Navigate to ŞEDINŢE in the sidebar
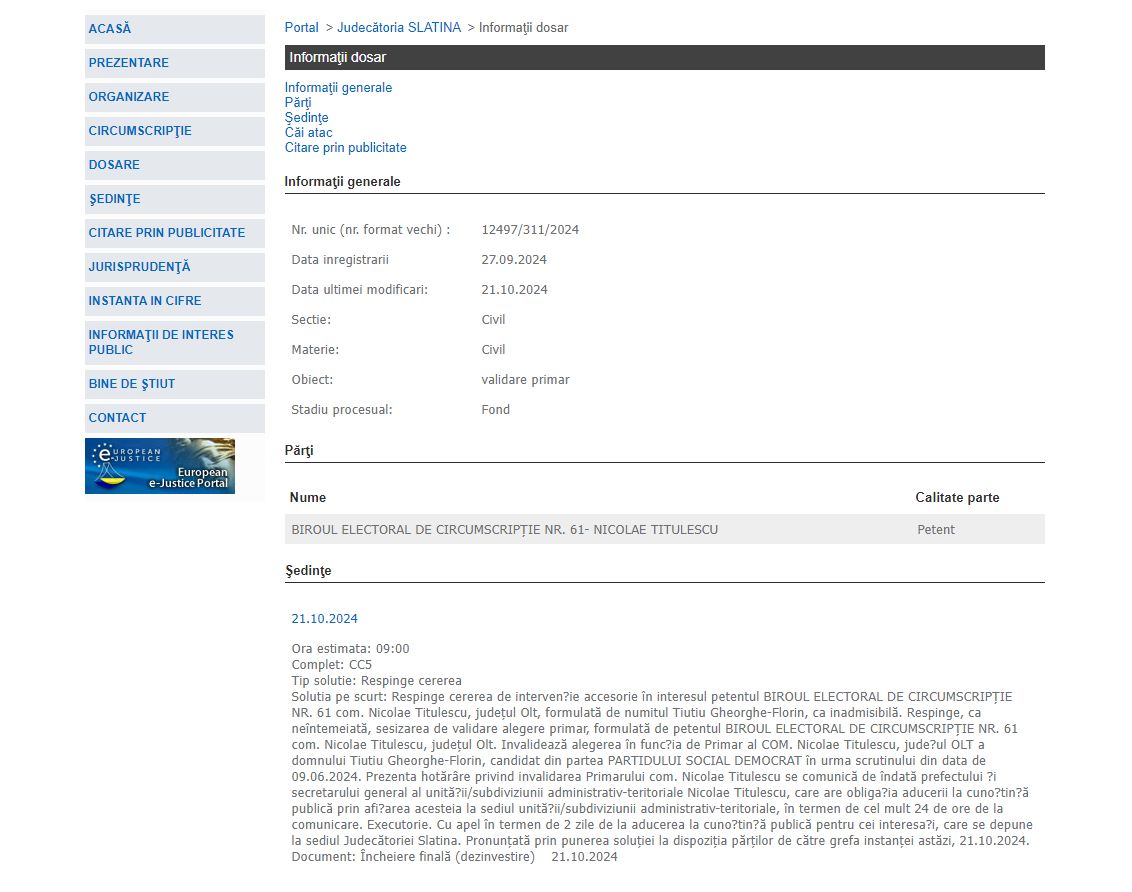The height and width of the screenshot is (892, 1132). pos(115,199)
